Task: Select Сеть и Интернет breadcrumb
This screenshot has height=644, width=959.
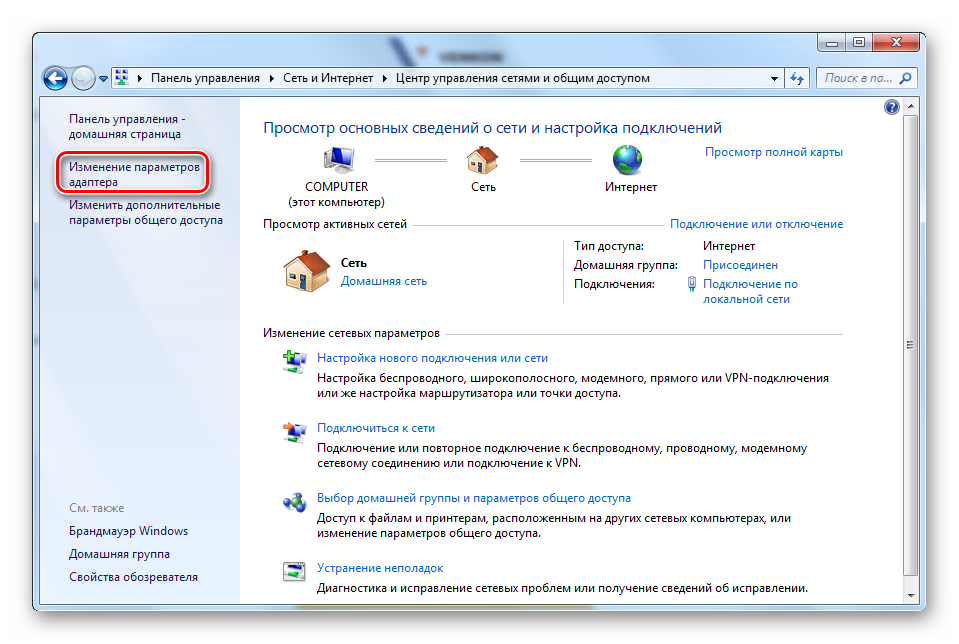Action: (x=328, y=78)
